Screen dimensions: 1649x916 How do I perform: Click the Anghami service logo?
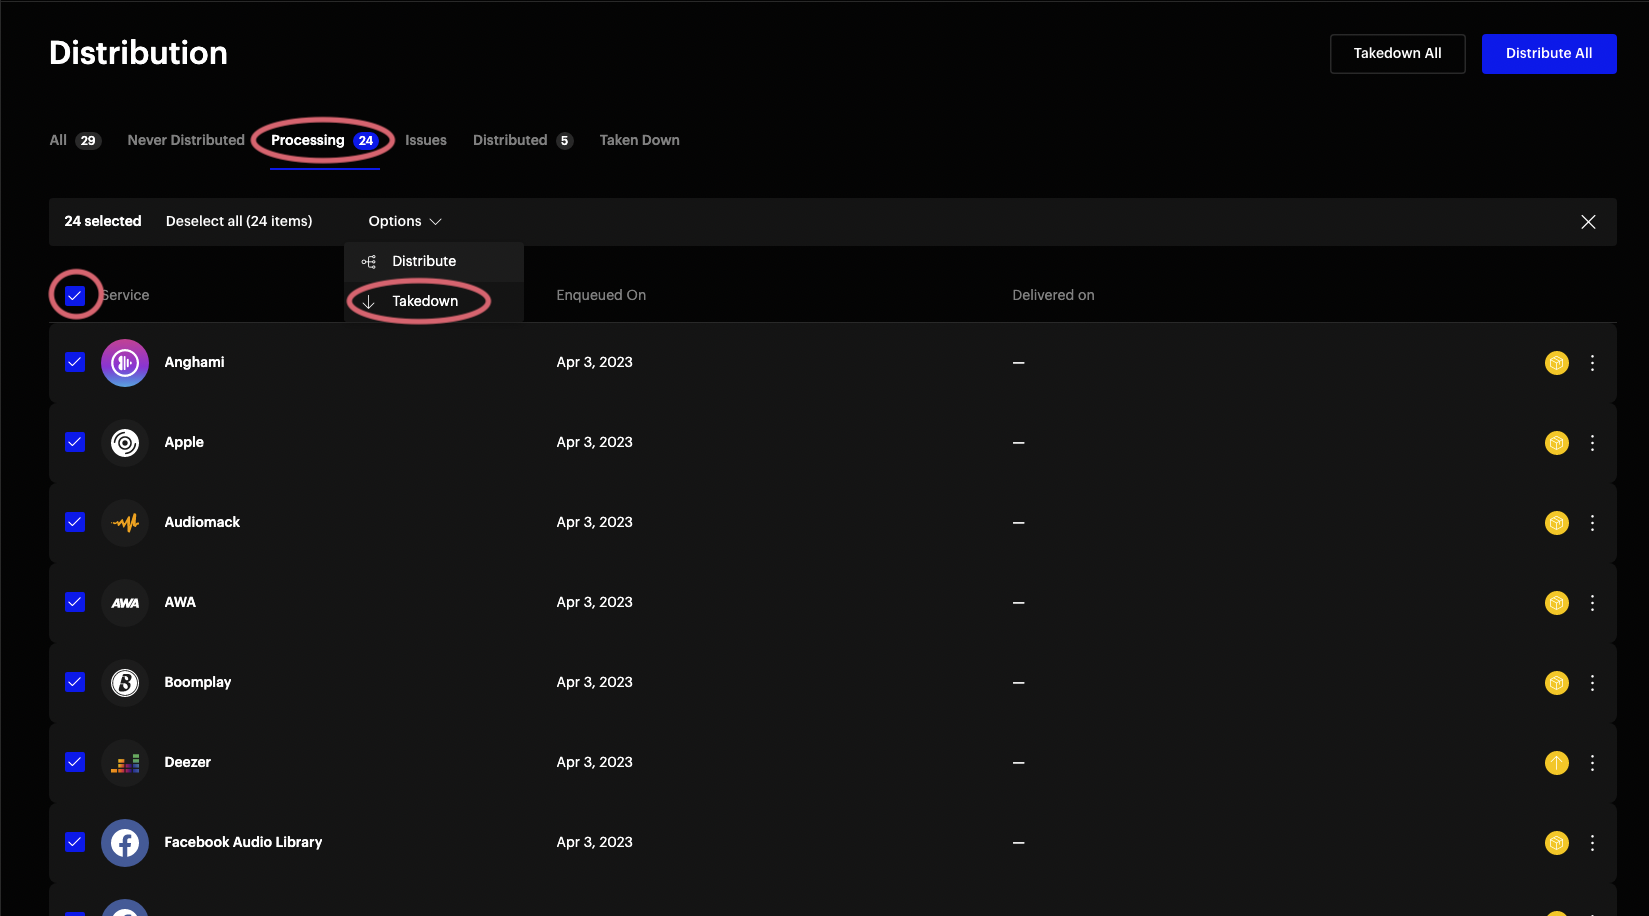(x=125, y=363)
